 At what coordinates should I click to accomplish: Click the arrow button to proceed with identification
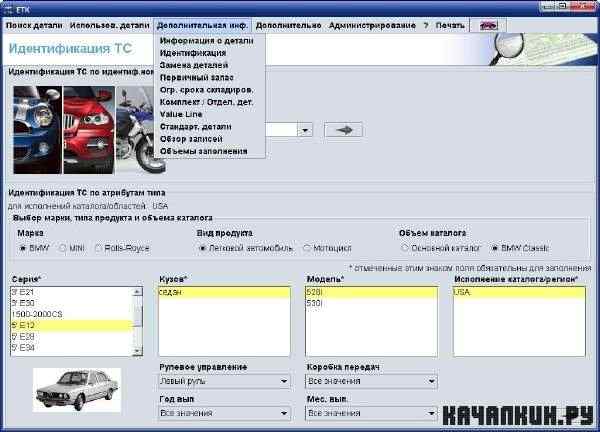344,130
